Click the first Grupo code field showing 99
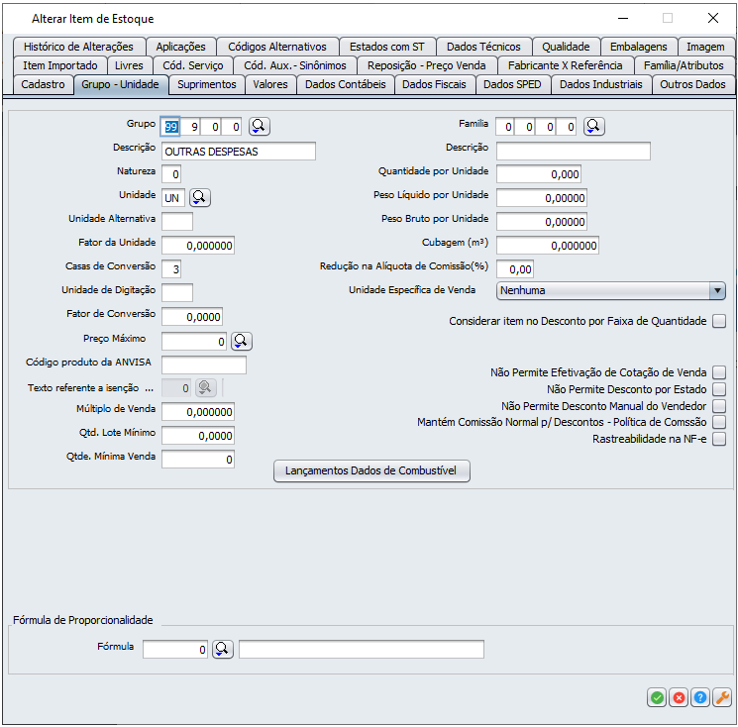 (170, 127)
